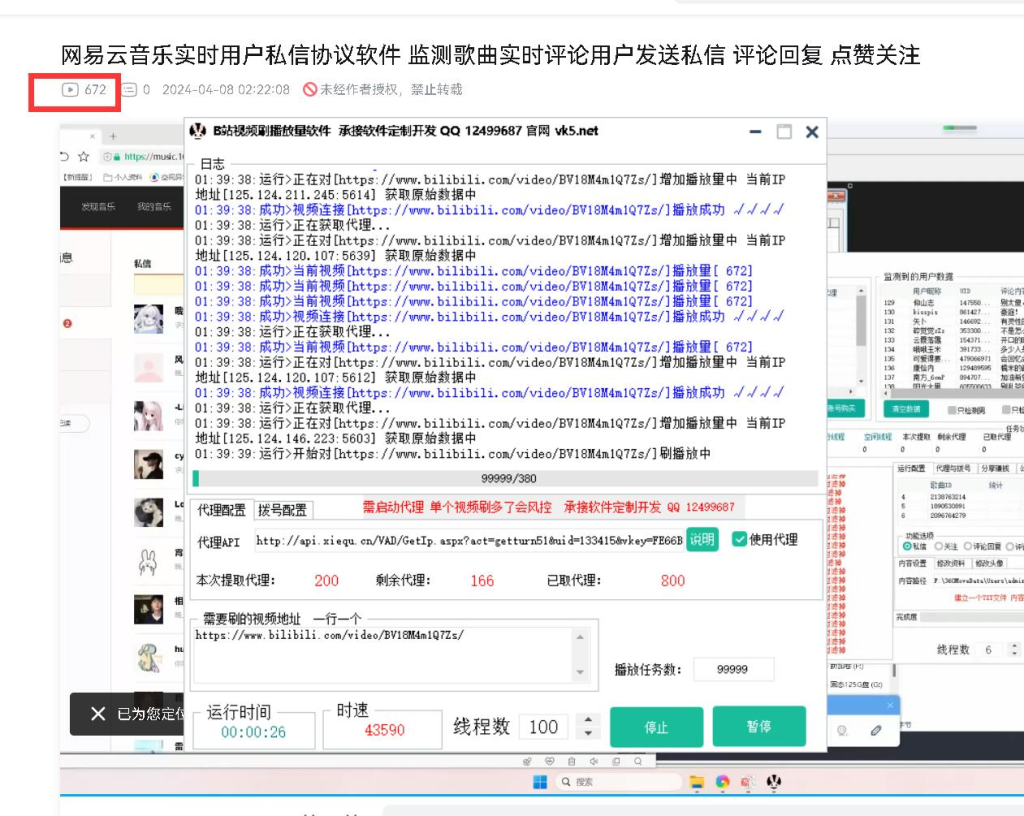Toggle the 使用代理 checkbox
The image size is (1024, 816).
(739, 539)
